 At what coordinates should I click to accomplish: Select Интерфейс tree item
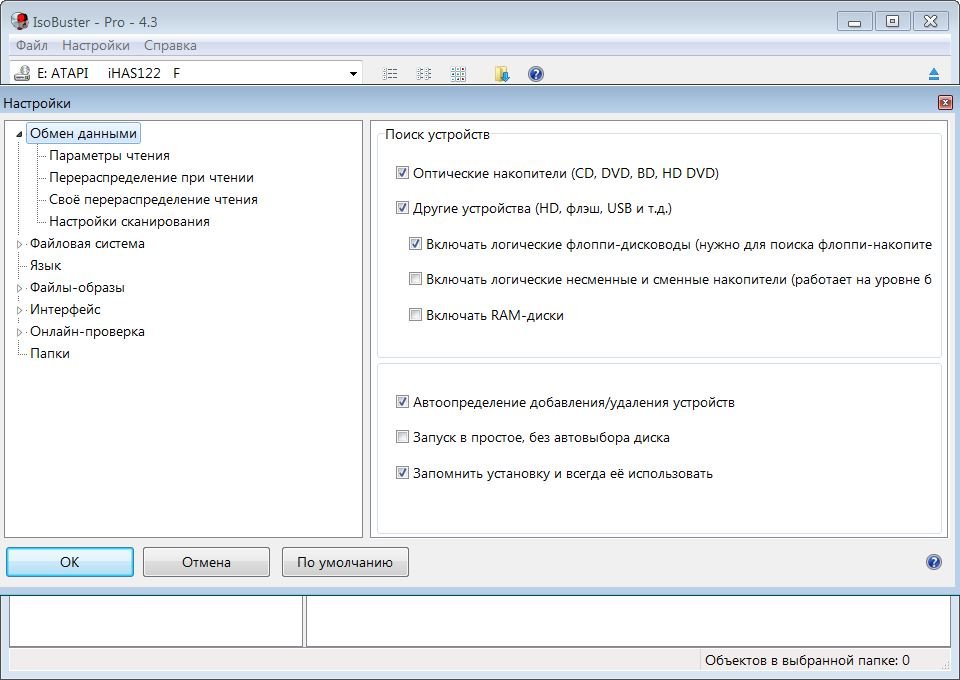click(x=65, y=310)
